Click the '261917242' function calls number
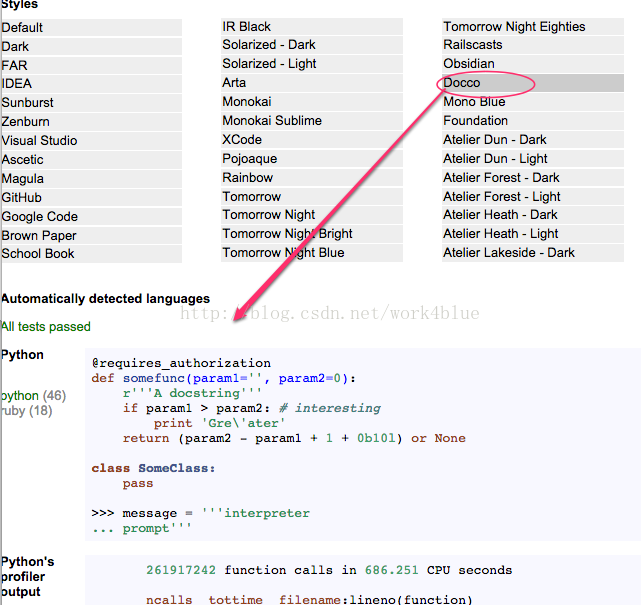Image resolution: width=641 pixels, height=605 pixels. click(x=181, y=570)
